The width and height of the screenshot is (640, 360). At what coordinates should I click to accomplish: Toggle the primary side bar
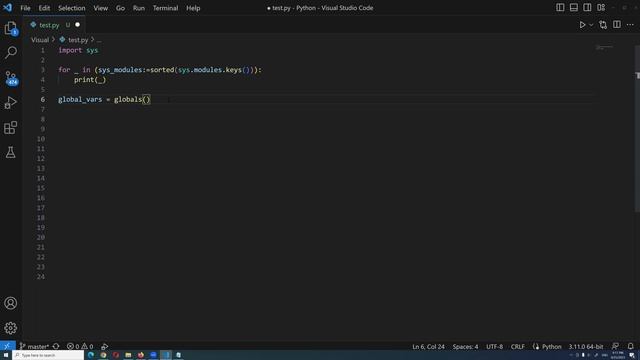point(560,8)
